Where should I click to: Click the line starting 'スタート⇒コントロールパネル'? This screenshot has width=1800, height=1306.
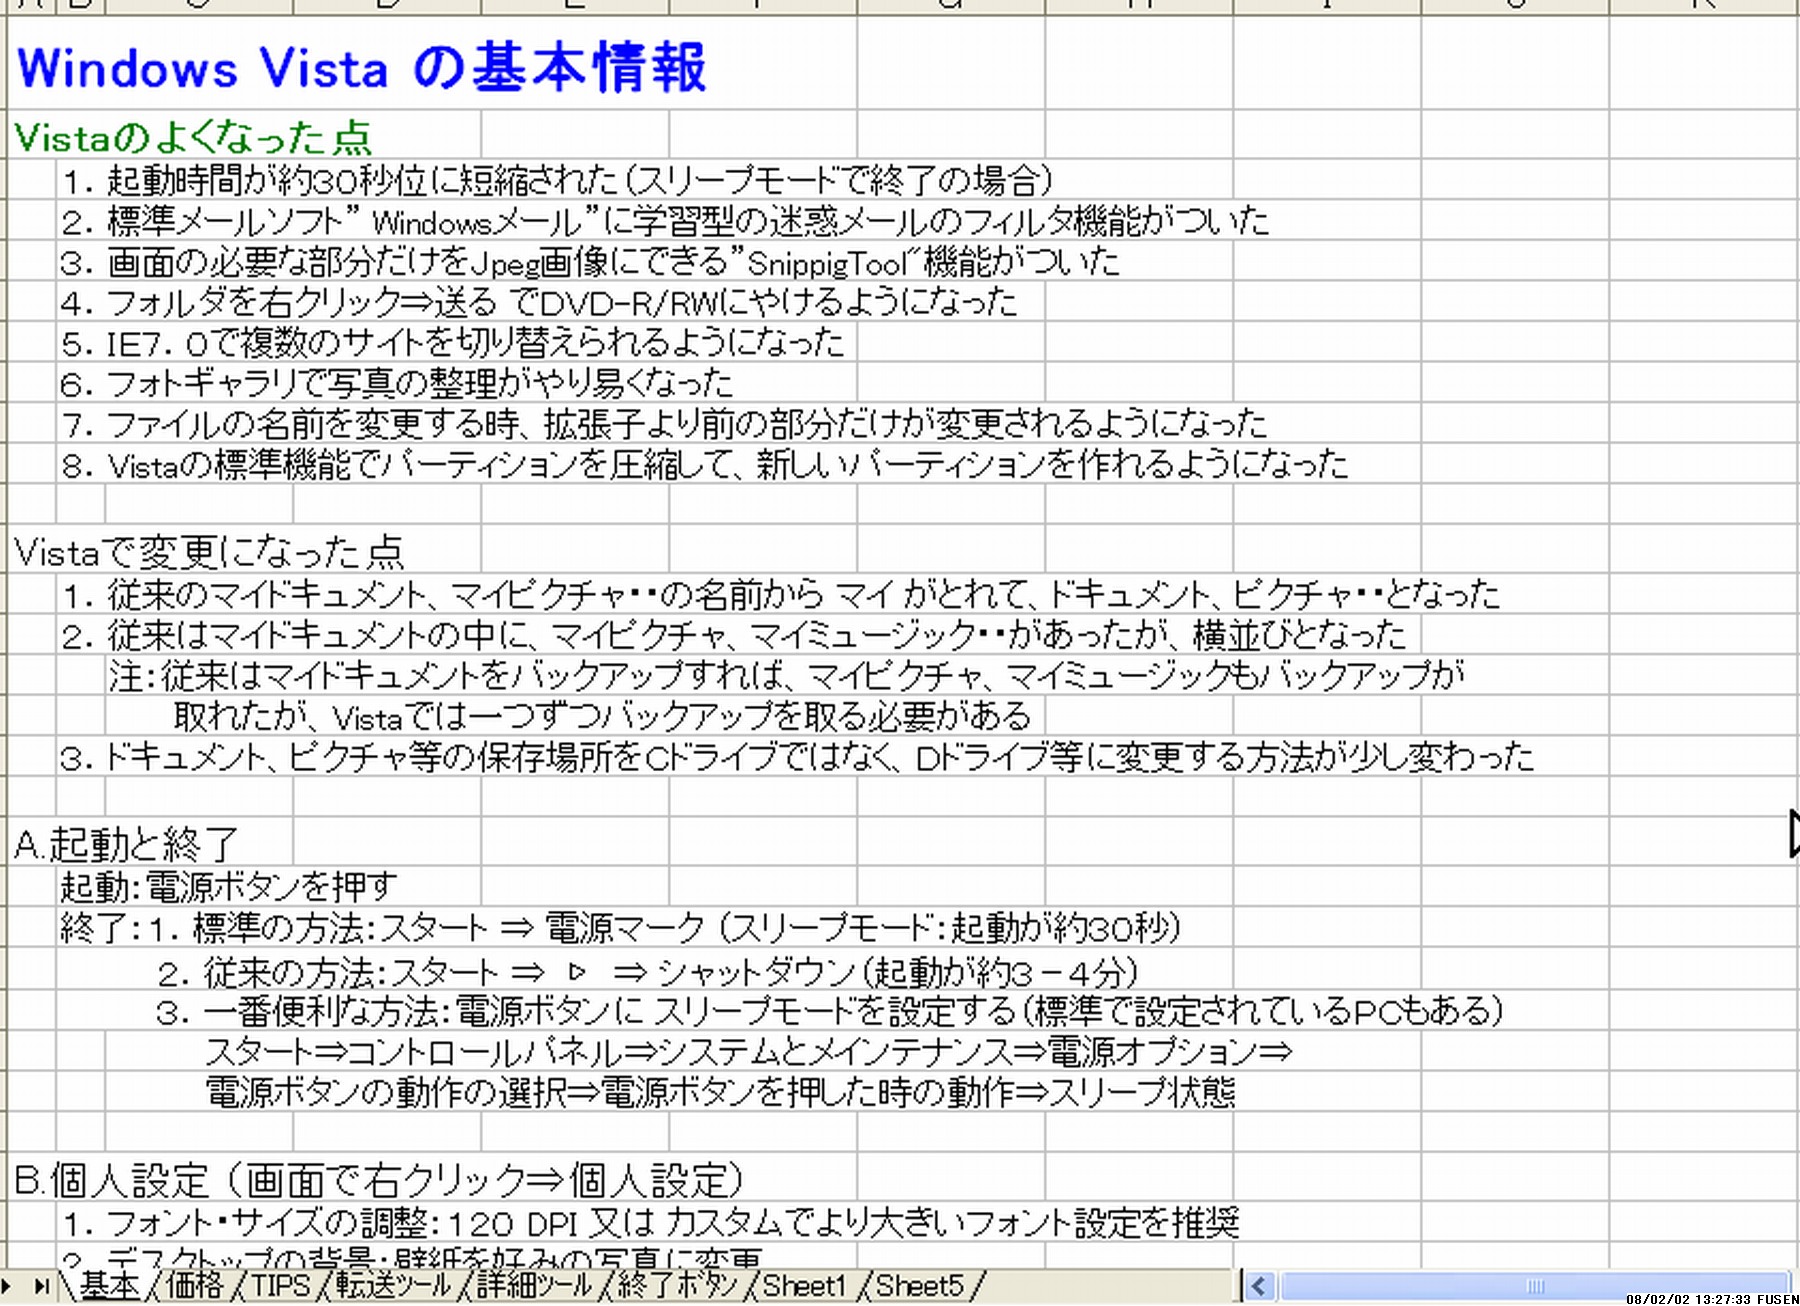(749, 1052)
